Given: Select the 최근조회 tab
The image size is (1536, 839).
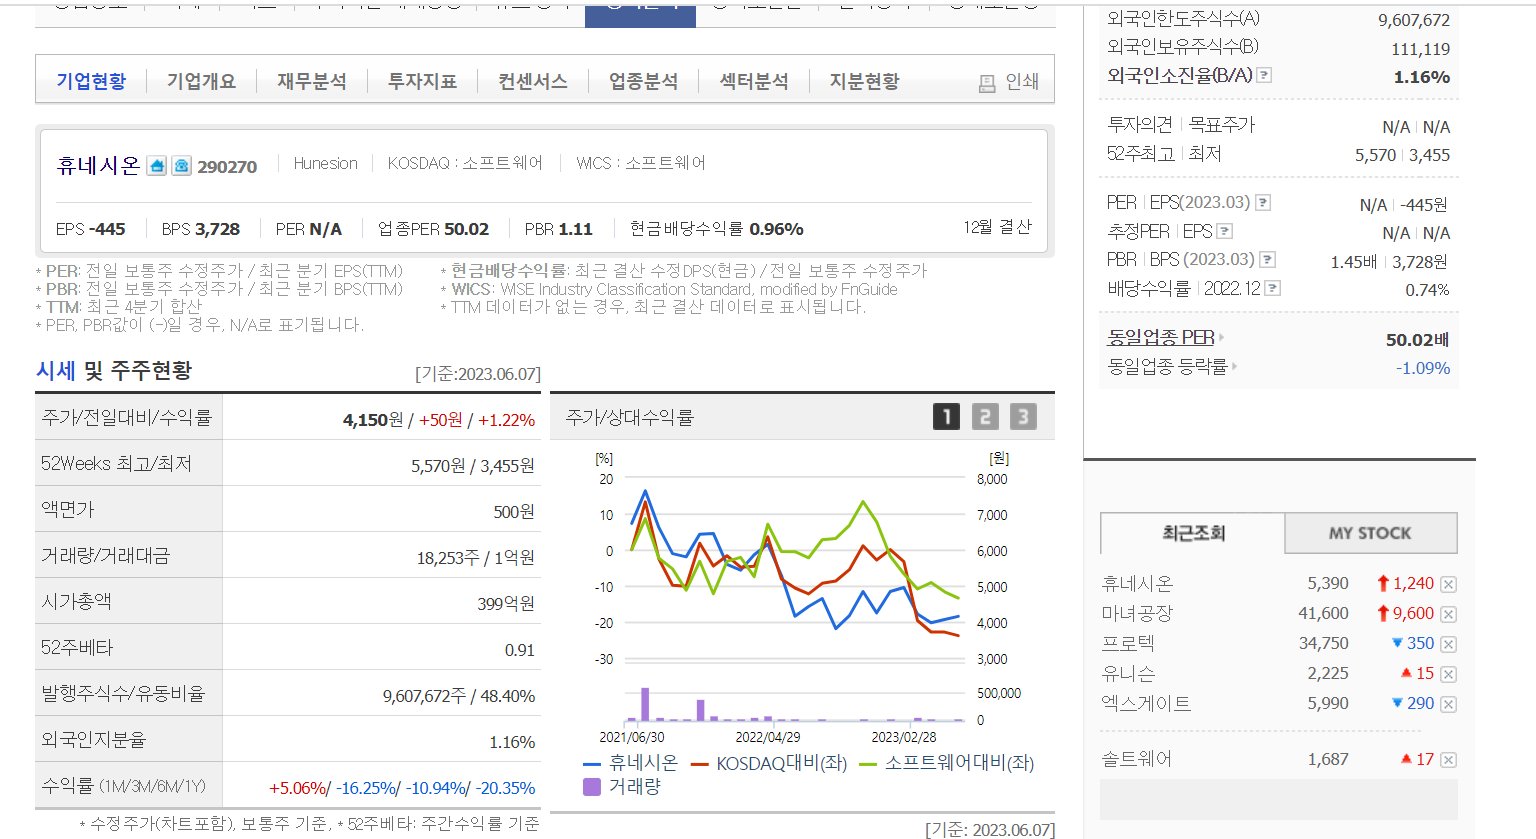Looking at the screenshot, I should (1193, 533).
